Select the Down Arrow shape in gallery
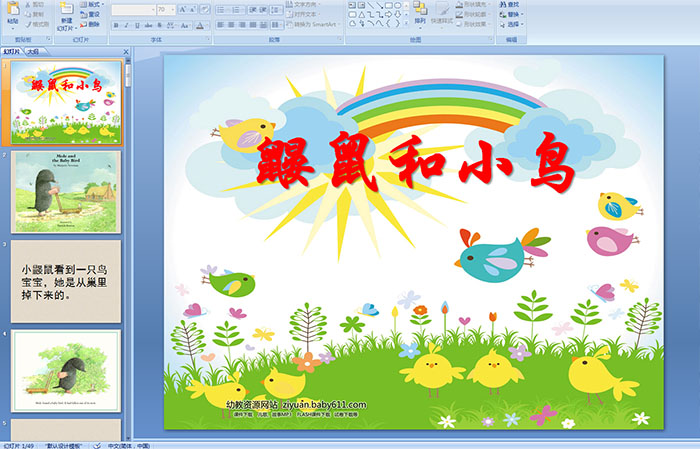 click(397, 15)
